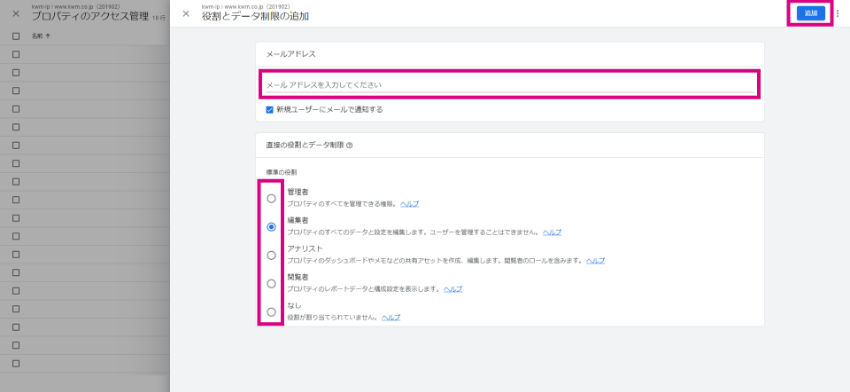Select the なし role radio button

(272, 312)
